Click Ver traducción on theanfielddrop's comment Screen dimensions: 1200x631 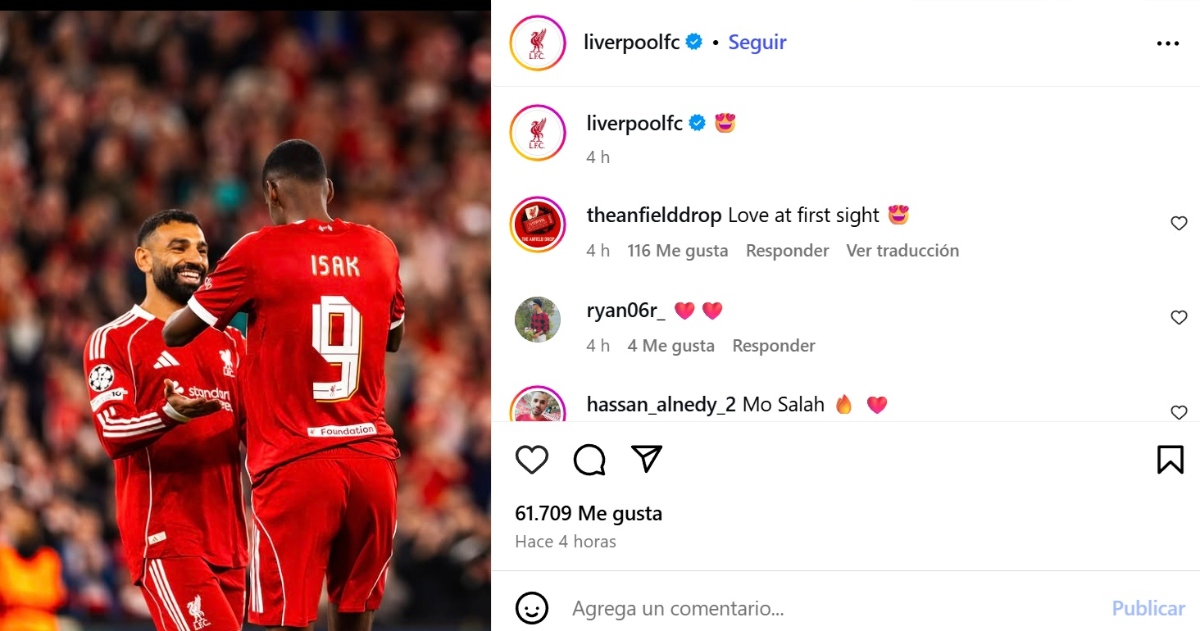click(x=902, y=251)
